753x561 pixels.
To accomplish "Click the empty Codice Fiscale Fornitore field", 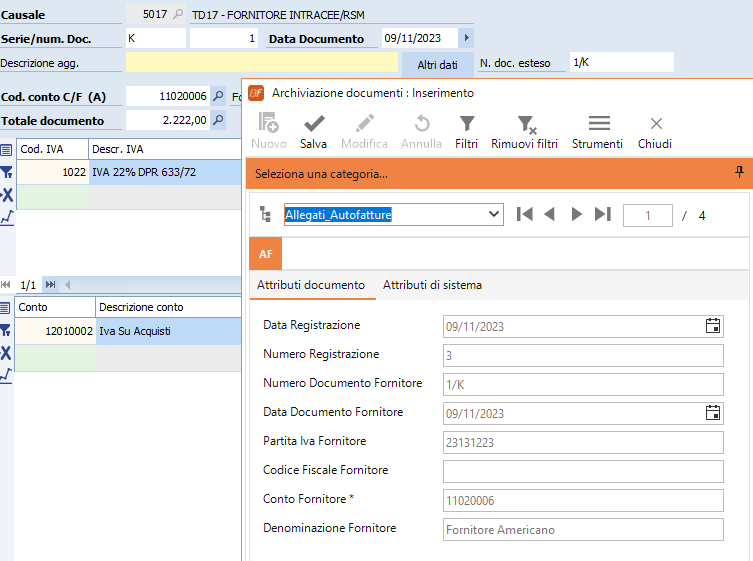I will coord(583,471).
